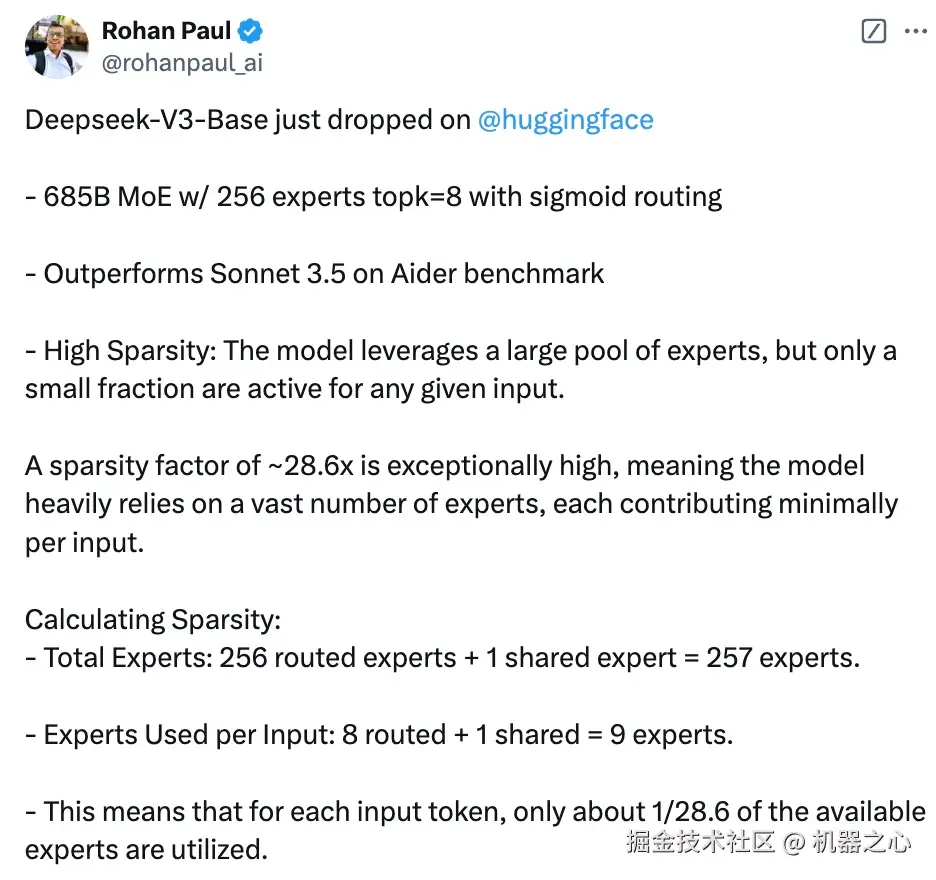Image resolution: width=936 pixels, height=880 pixels.
Task: Open the three-dot more options menu
Action: (x=915, y=31)
